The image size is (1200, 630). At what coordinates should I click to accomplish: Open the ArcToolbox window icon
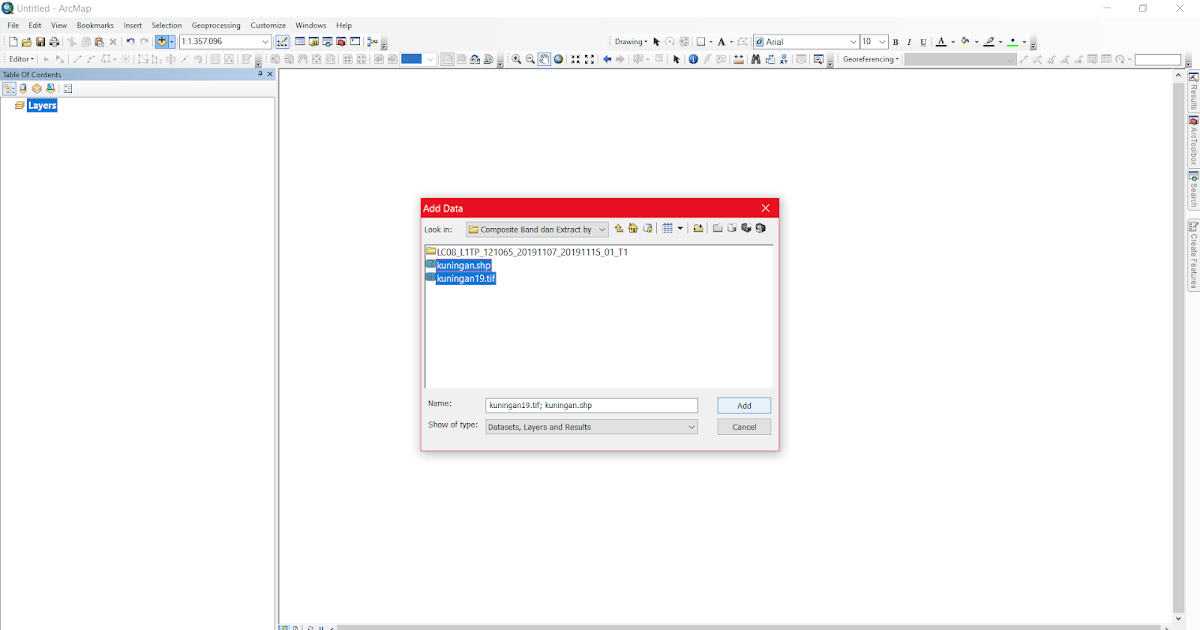341,42
